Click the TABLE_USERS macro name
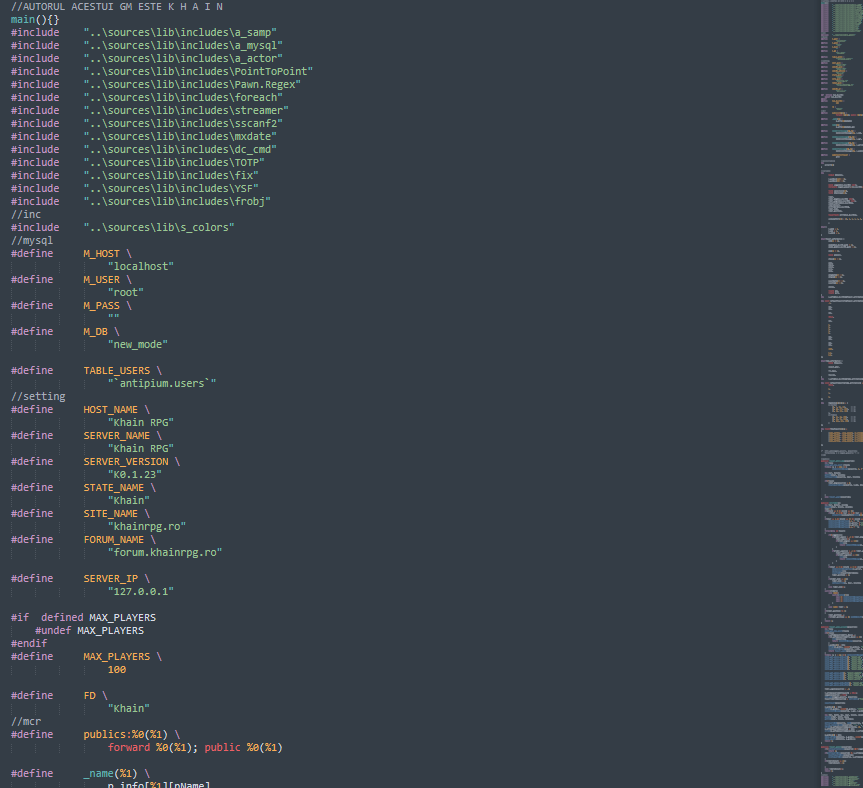863x788 pixels. [x=117, y=371]
